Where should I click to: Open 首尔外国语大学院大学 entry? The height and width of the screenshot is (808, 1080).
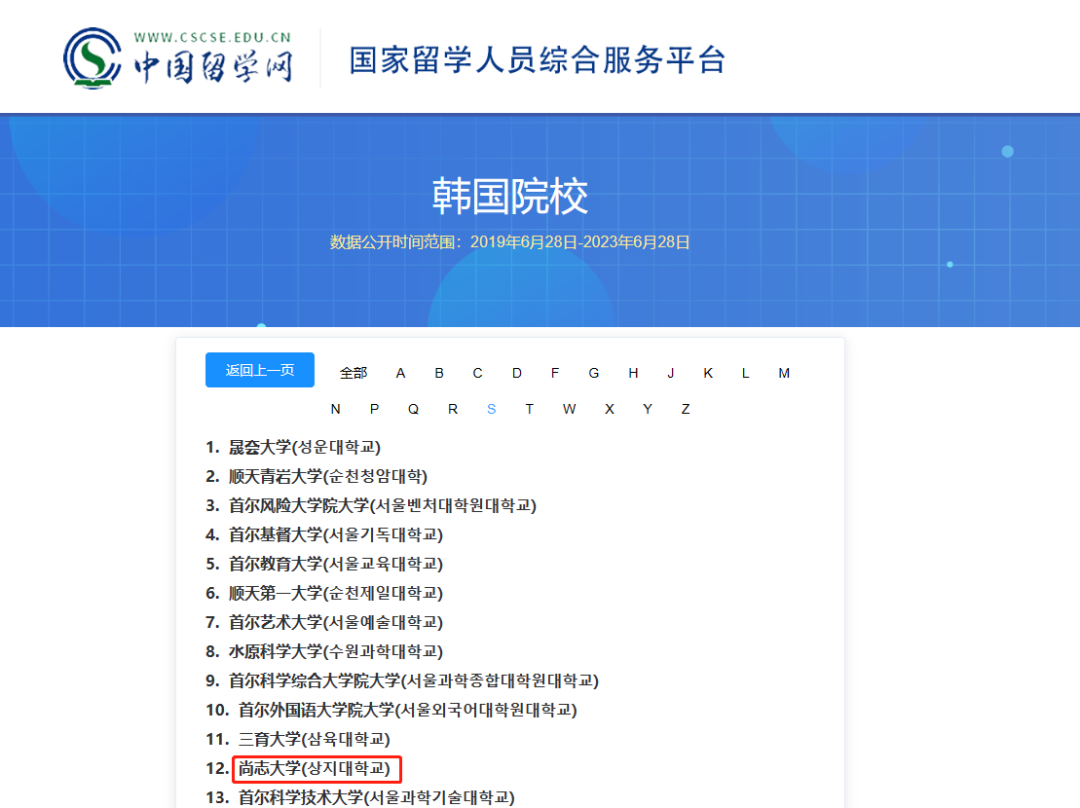pyautogui.click(x=408, y=709)
